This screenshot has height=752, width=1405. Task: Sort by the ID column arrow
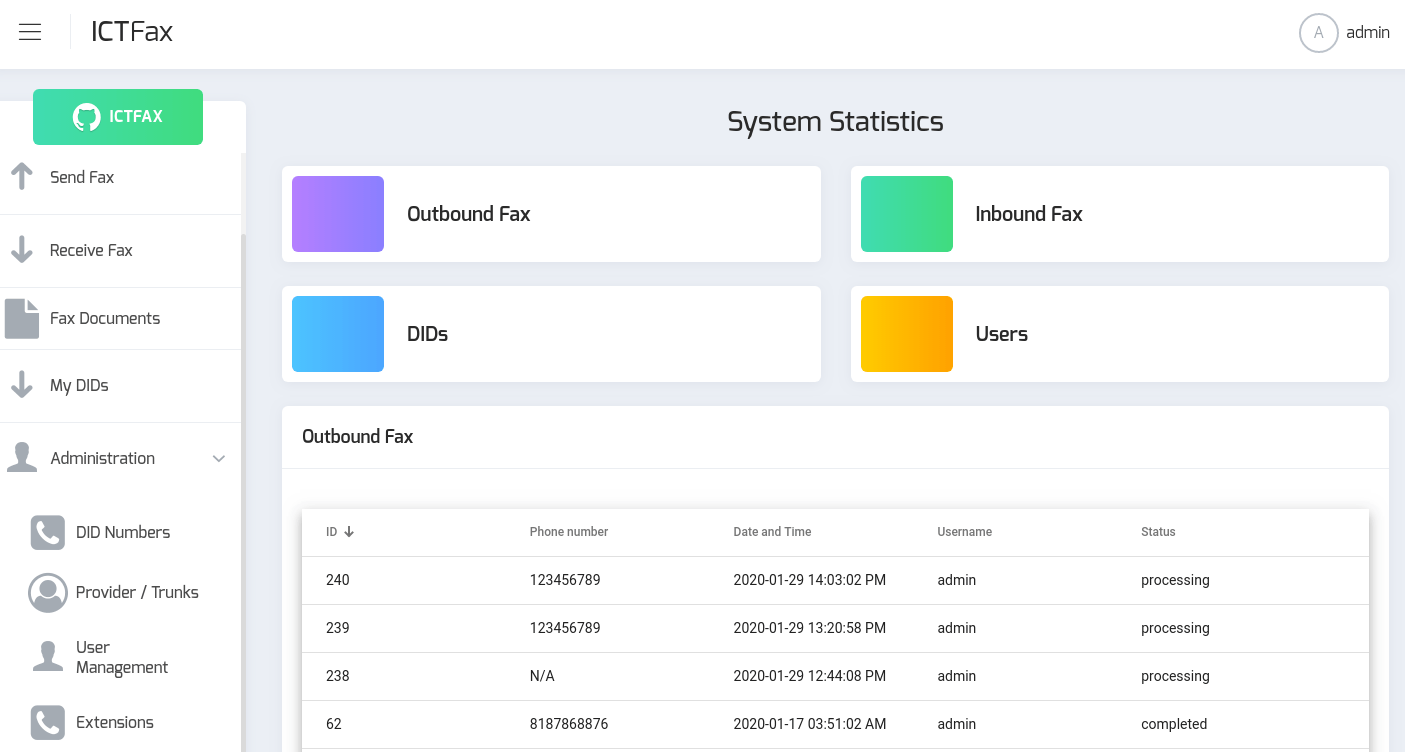[349, 532]
